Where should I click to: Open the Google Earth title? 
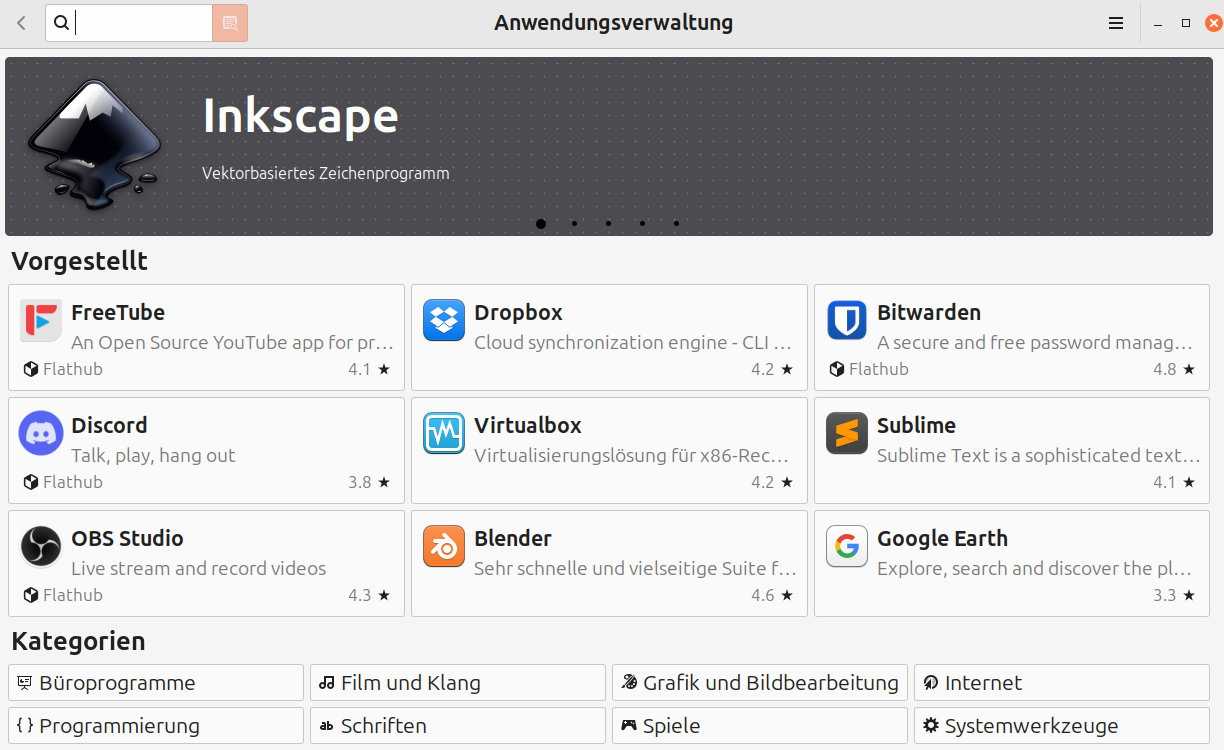pyautogui.click(x=942, y=538)
